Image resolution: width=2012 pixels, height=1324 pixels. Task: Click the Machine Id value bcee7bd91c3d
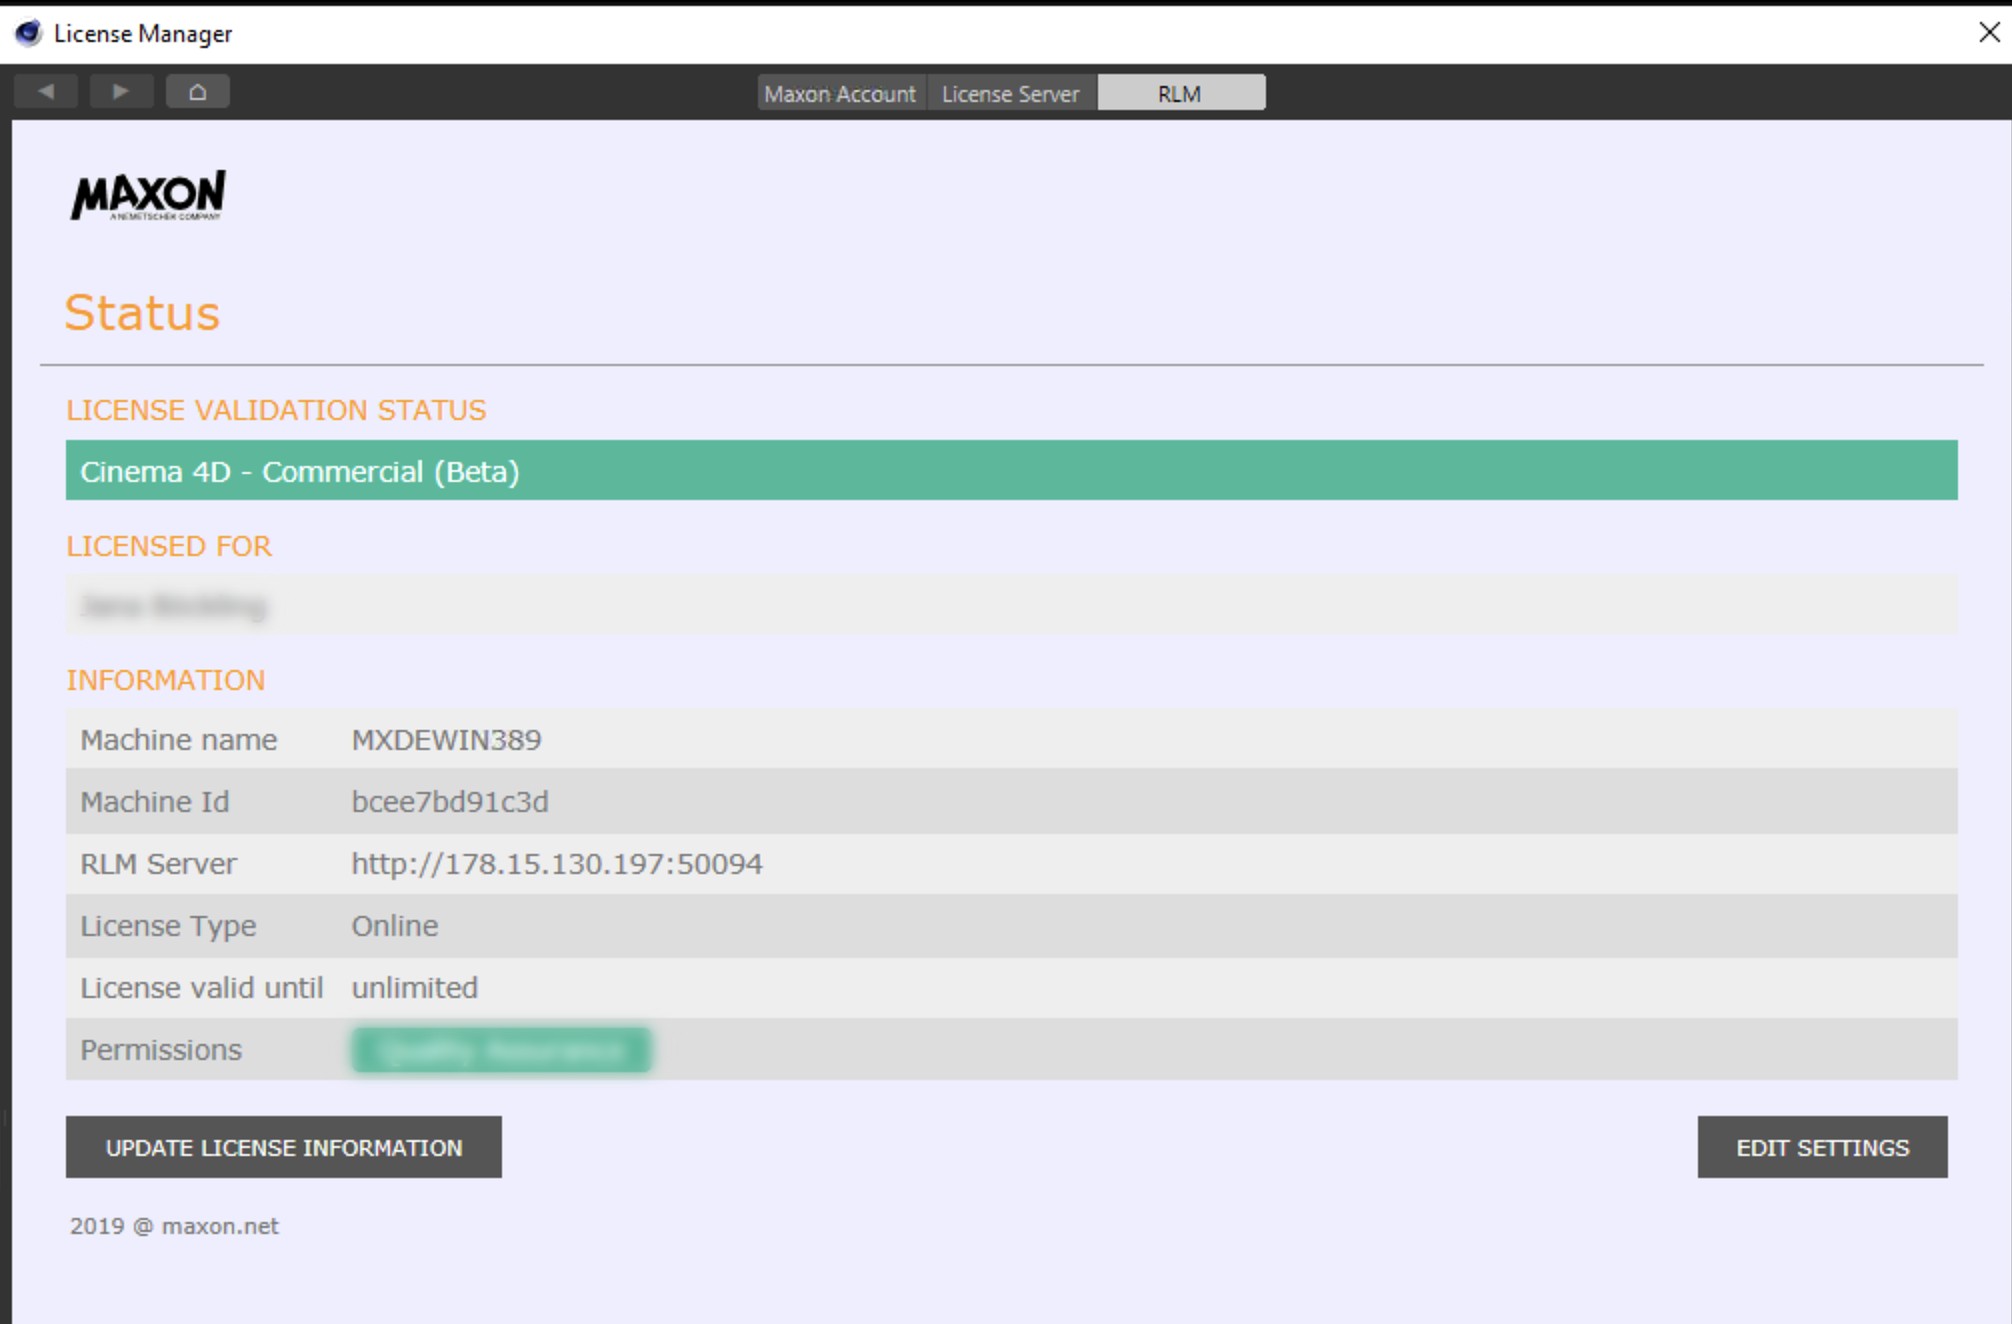[450, 802]
